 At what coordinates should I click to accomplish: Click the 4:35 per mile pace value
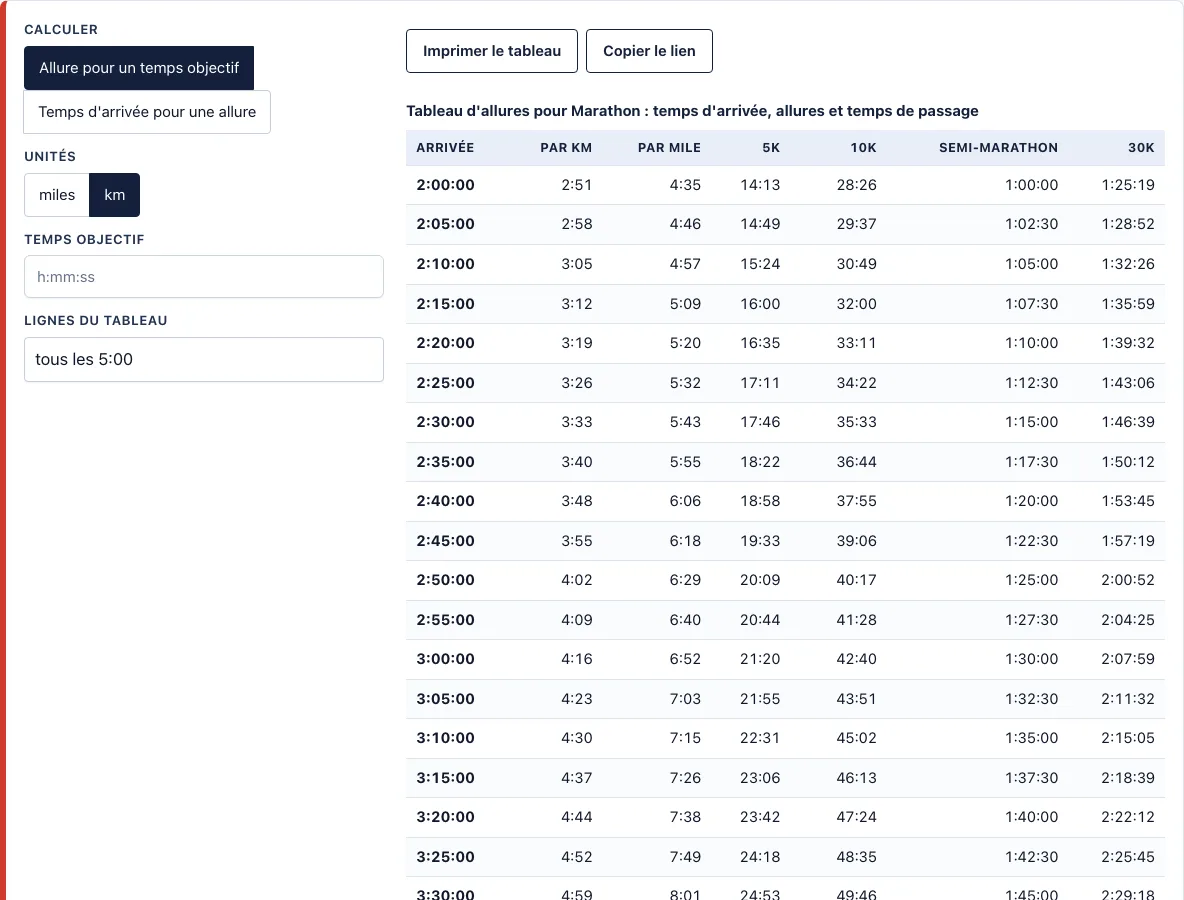(685, 185)
